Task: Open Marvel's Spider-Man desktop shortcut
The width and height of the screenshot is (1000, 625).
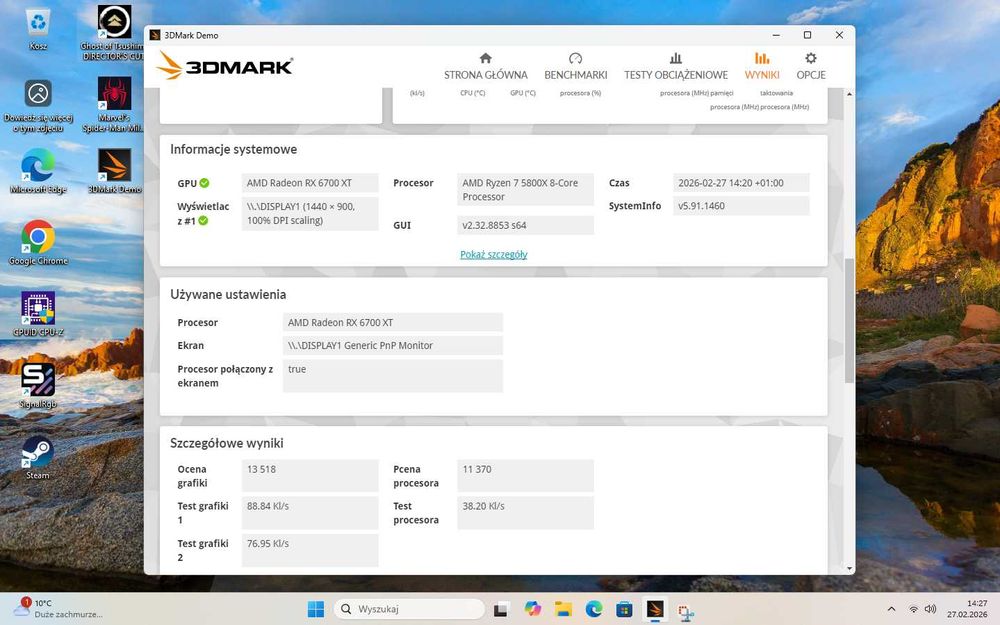Action: coord(114,105)
